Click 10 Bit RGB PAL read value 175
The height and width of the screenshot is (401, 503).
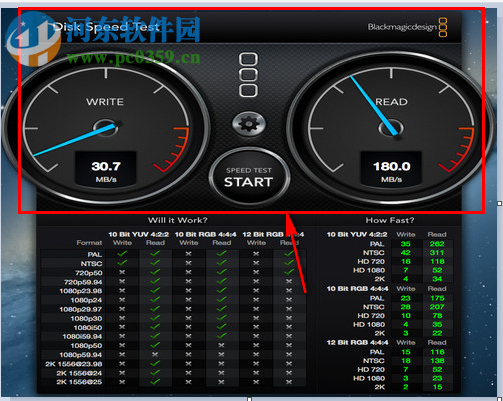coord(437,298)
